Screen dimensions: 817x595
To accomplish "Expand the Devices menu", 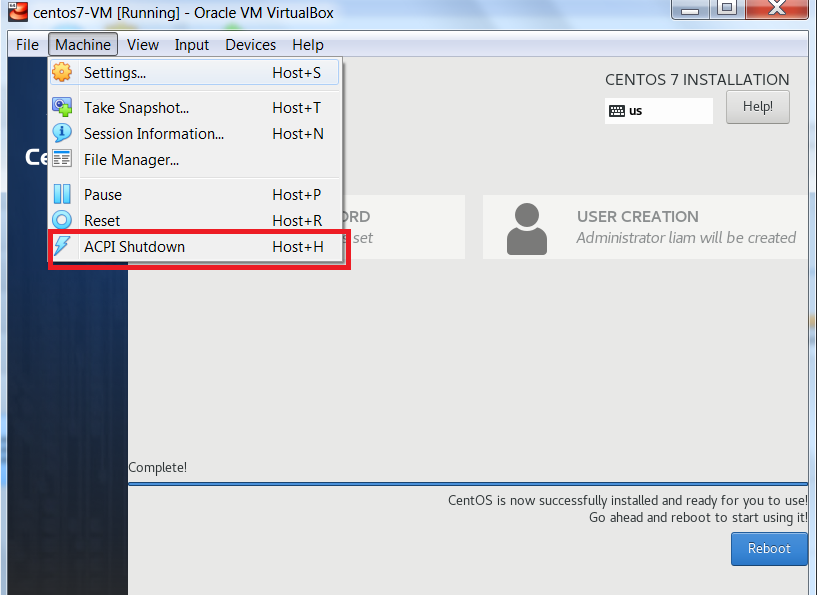I will coord(250,45).
